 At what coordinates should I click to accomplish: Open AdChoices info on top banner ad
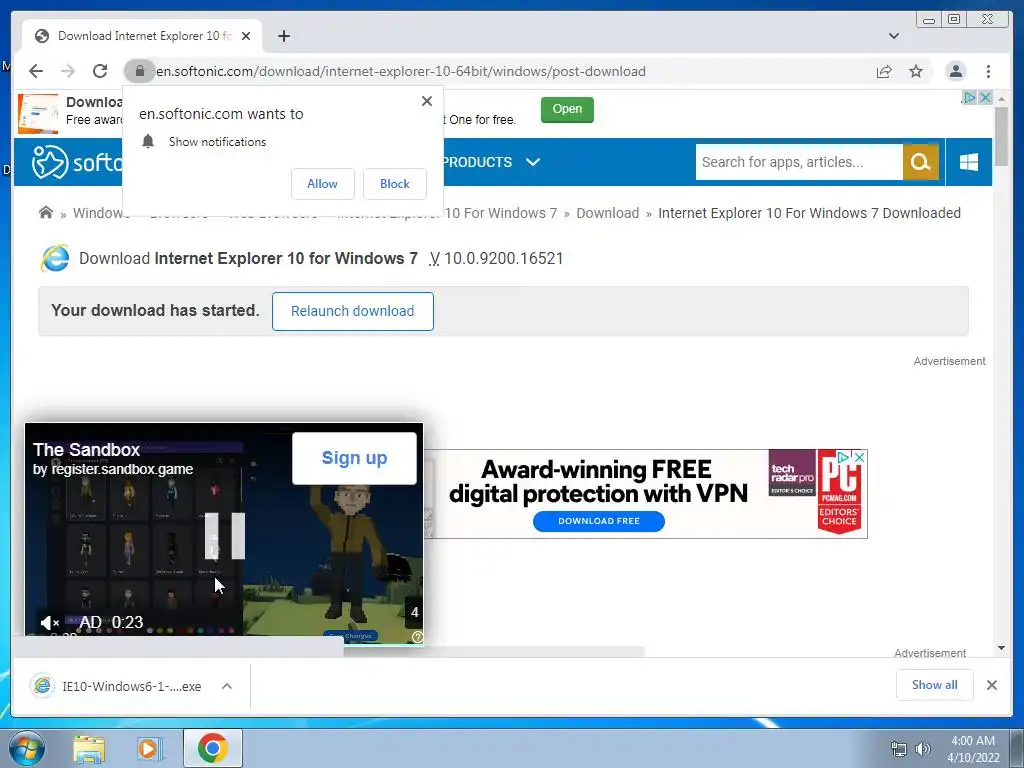pyautogui.click(x=970, y=97)
